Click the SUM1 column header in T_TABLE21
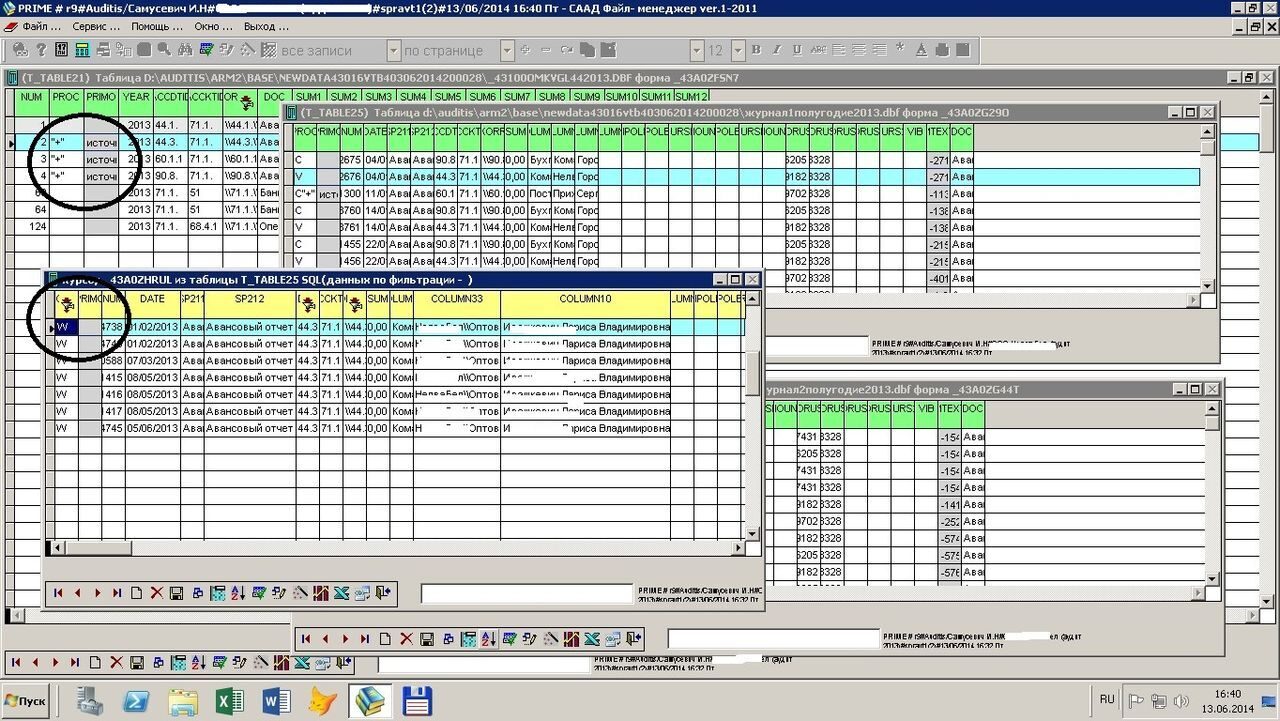This screenshot has width=1280, height=721. (310, 97)
